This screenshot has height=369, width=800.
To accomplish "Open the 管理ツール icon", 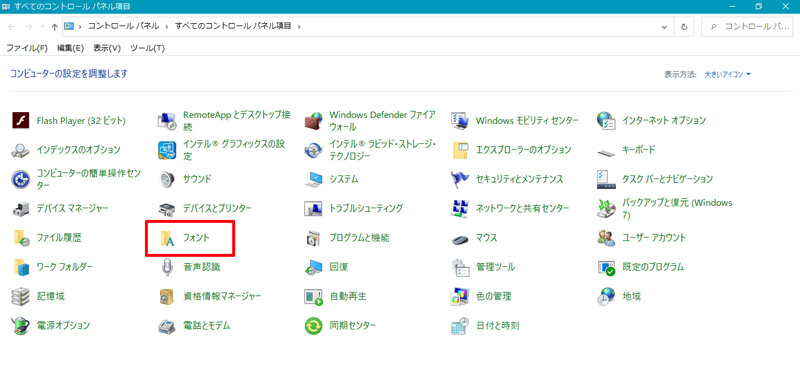I will point(460,267).
